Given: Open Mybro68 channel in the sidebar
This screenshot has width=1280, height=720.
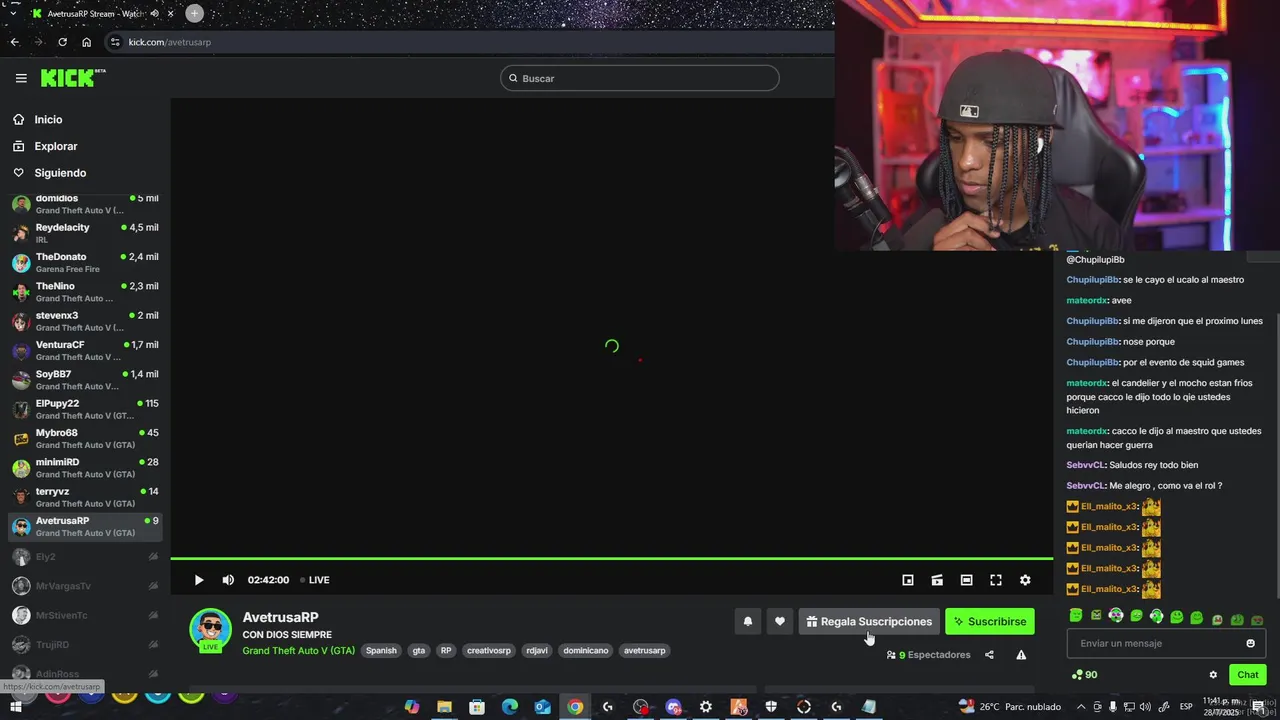Looking at the screenshot, I should pos(84,438).
